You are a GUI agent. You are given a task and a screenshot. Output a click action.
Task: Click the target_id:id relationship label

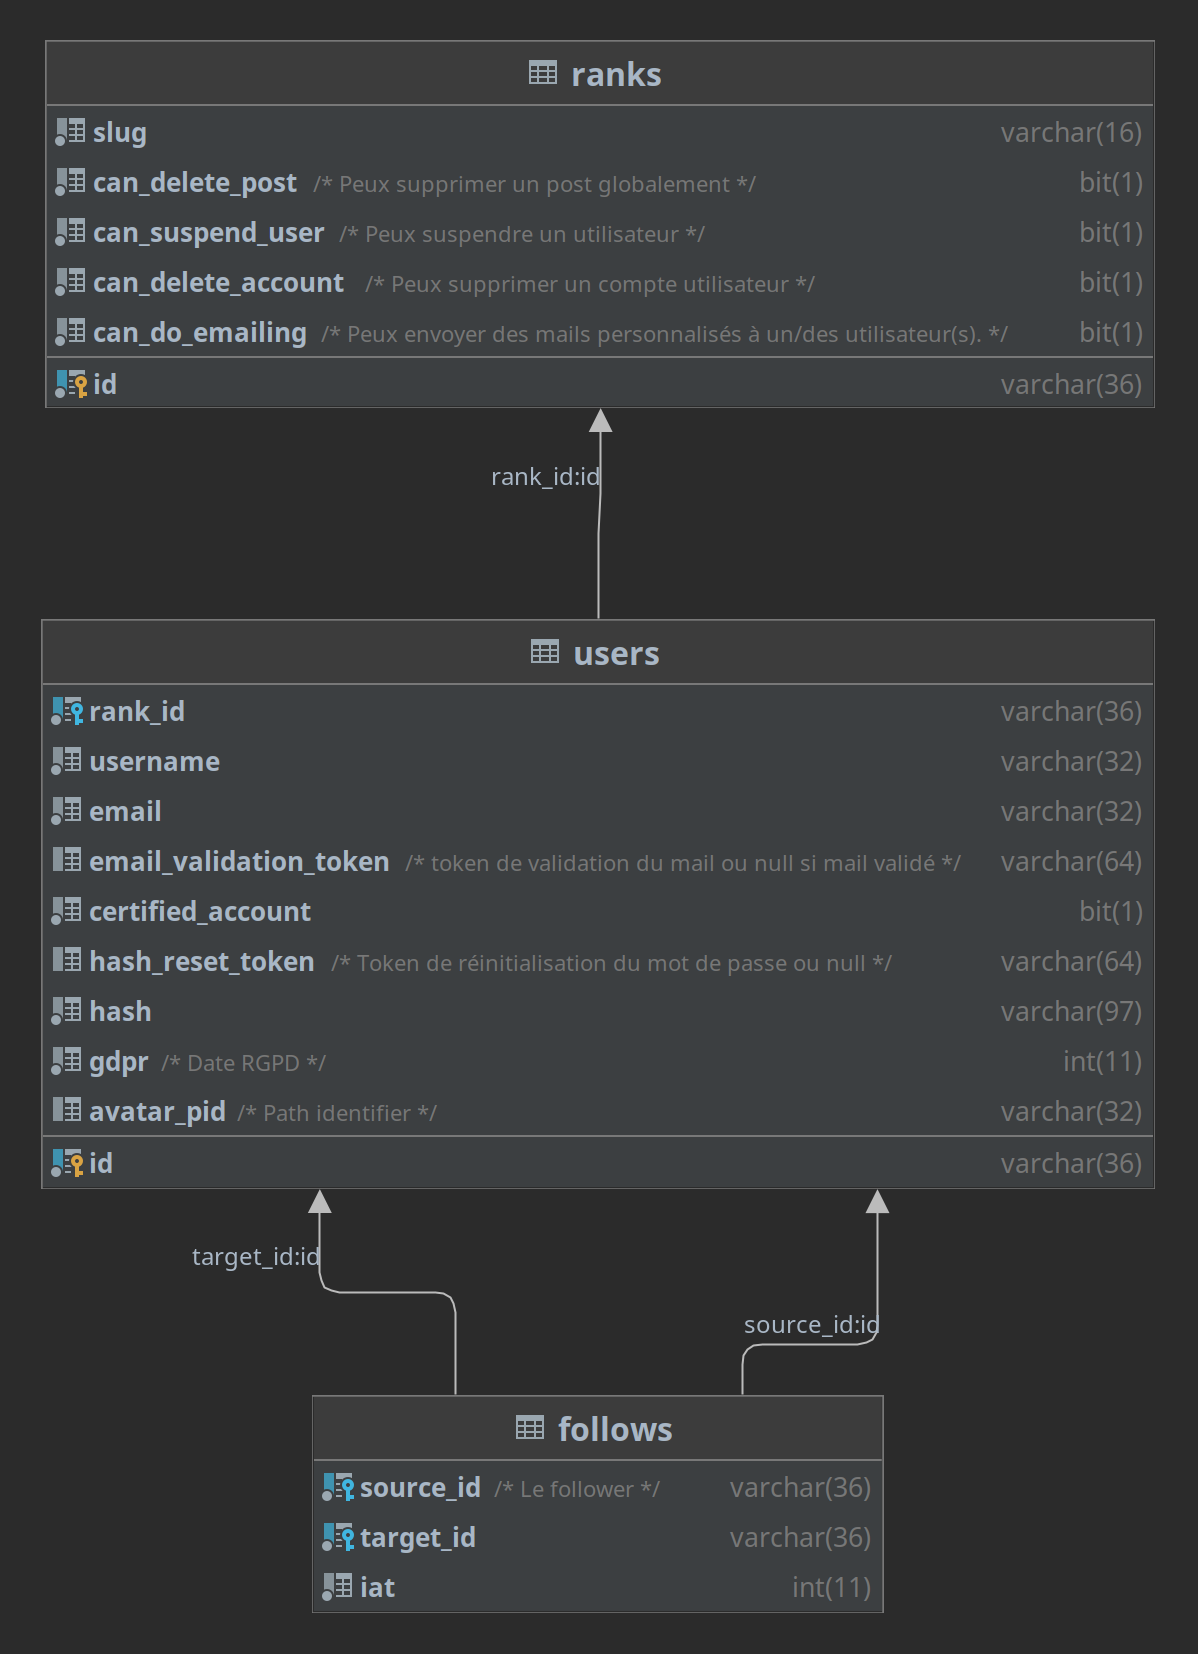256,1256
